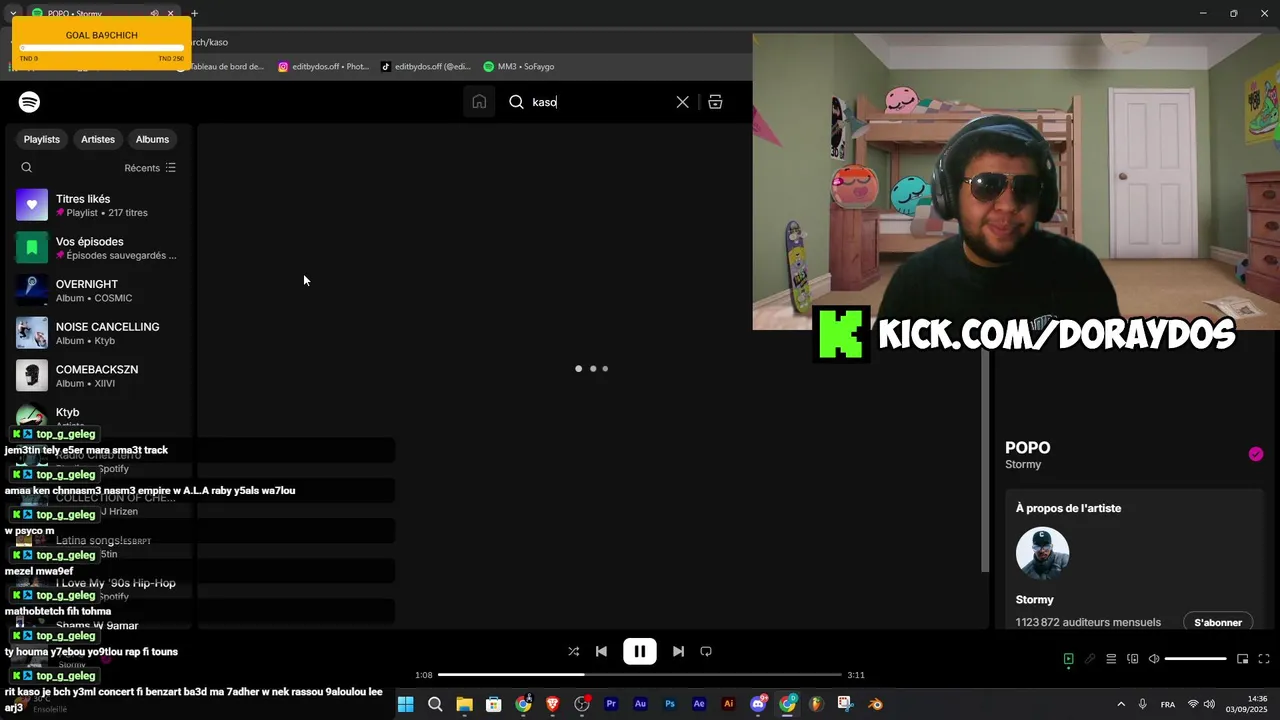The height and width of the screenshot is (720, 1280).
Task: Skip to next track
Action: (678, 651)
